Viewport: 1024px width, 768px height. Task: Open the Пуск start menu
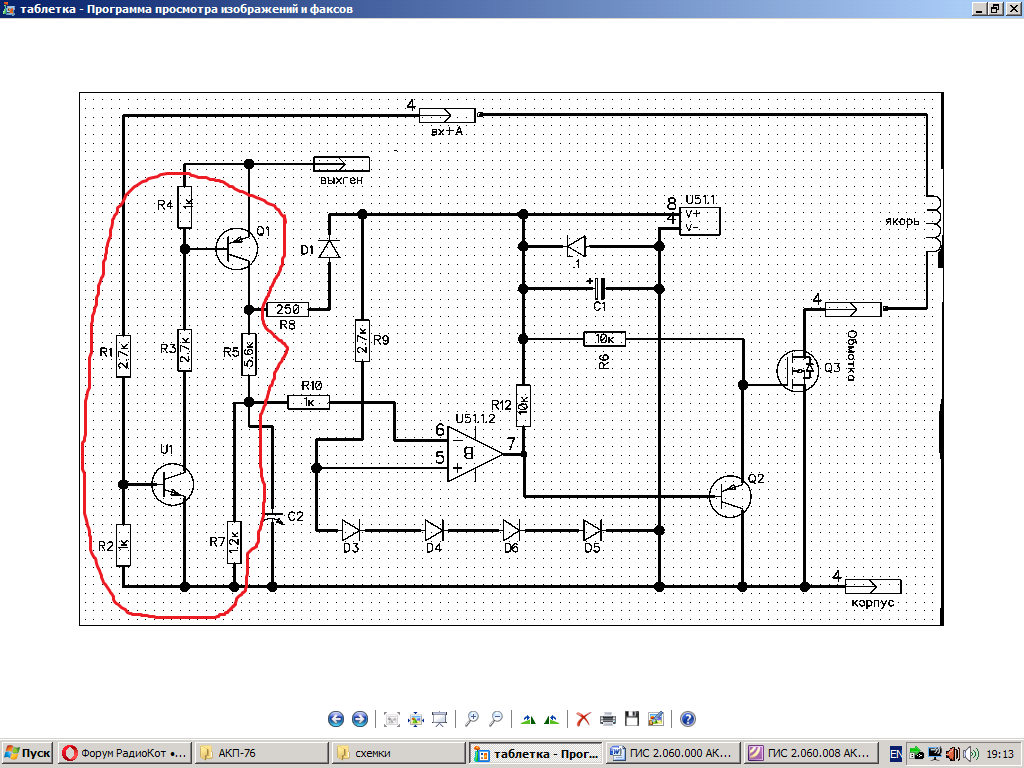coord(28,753)
